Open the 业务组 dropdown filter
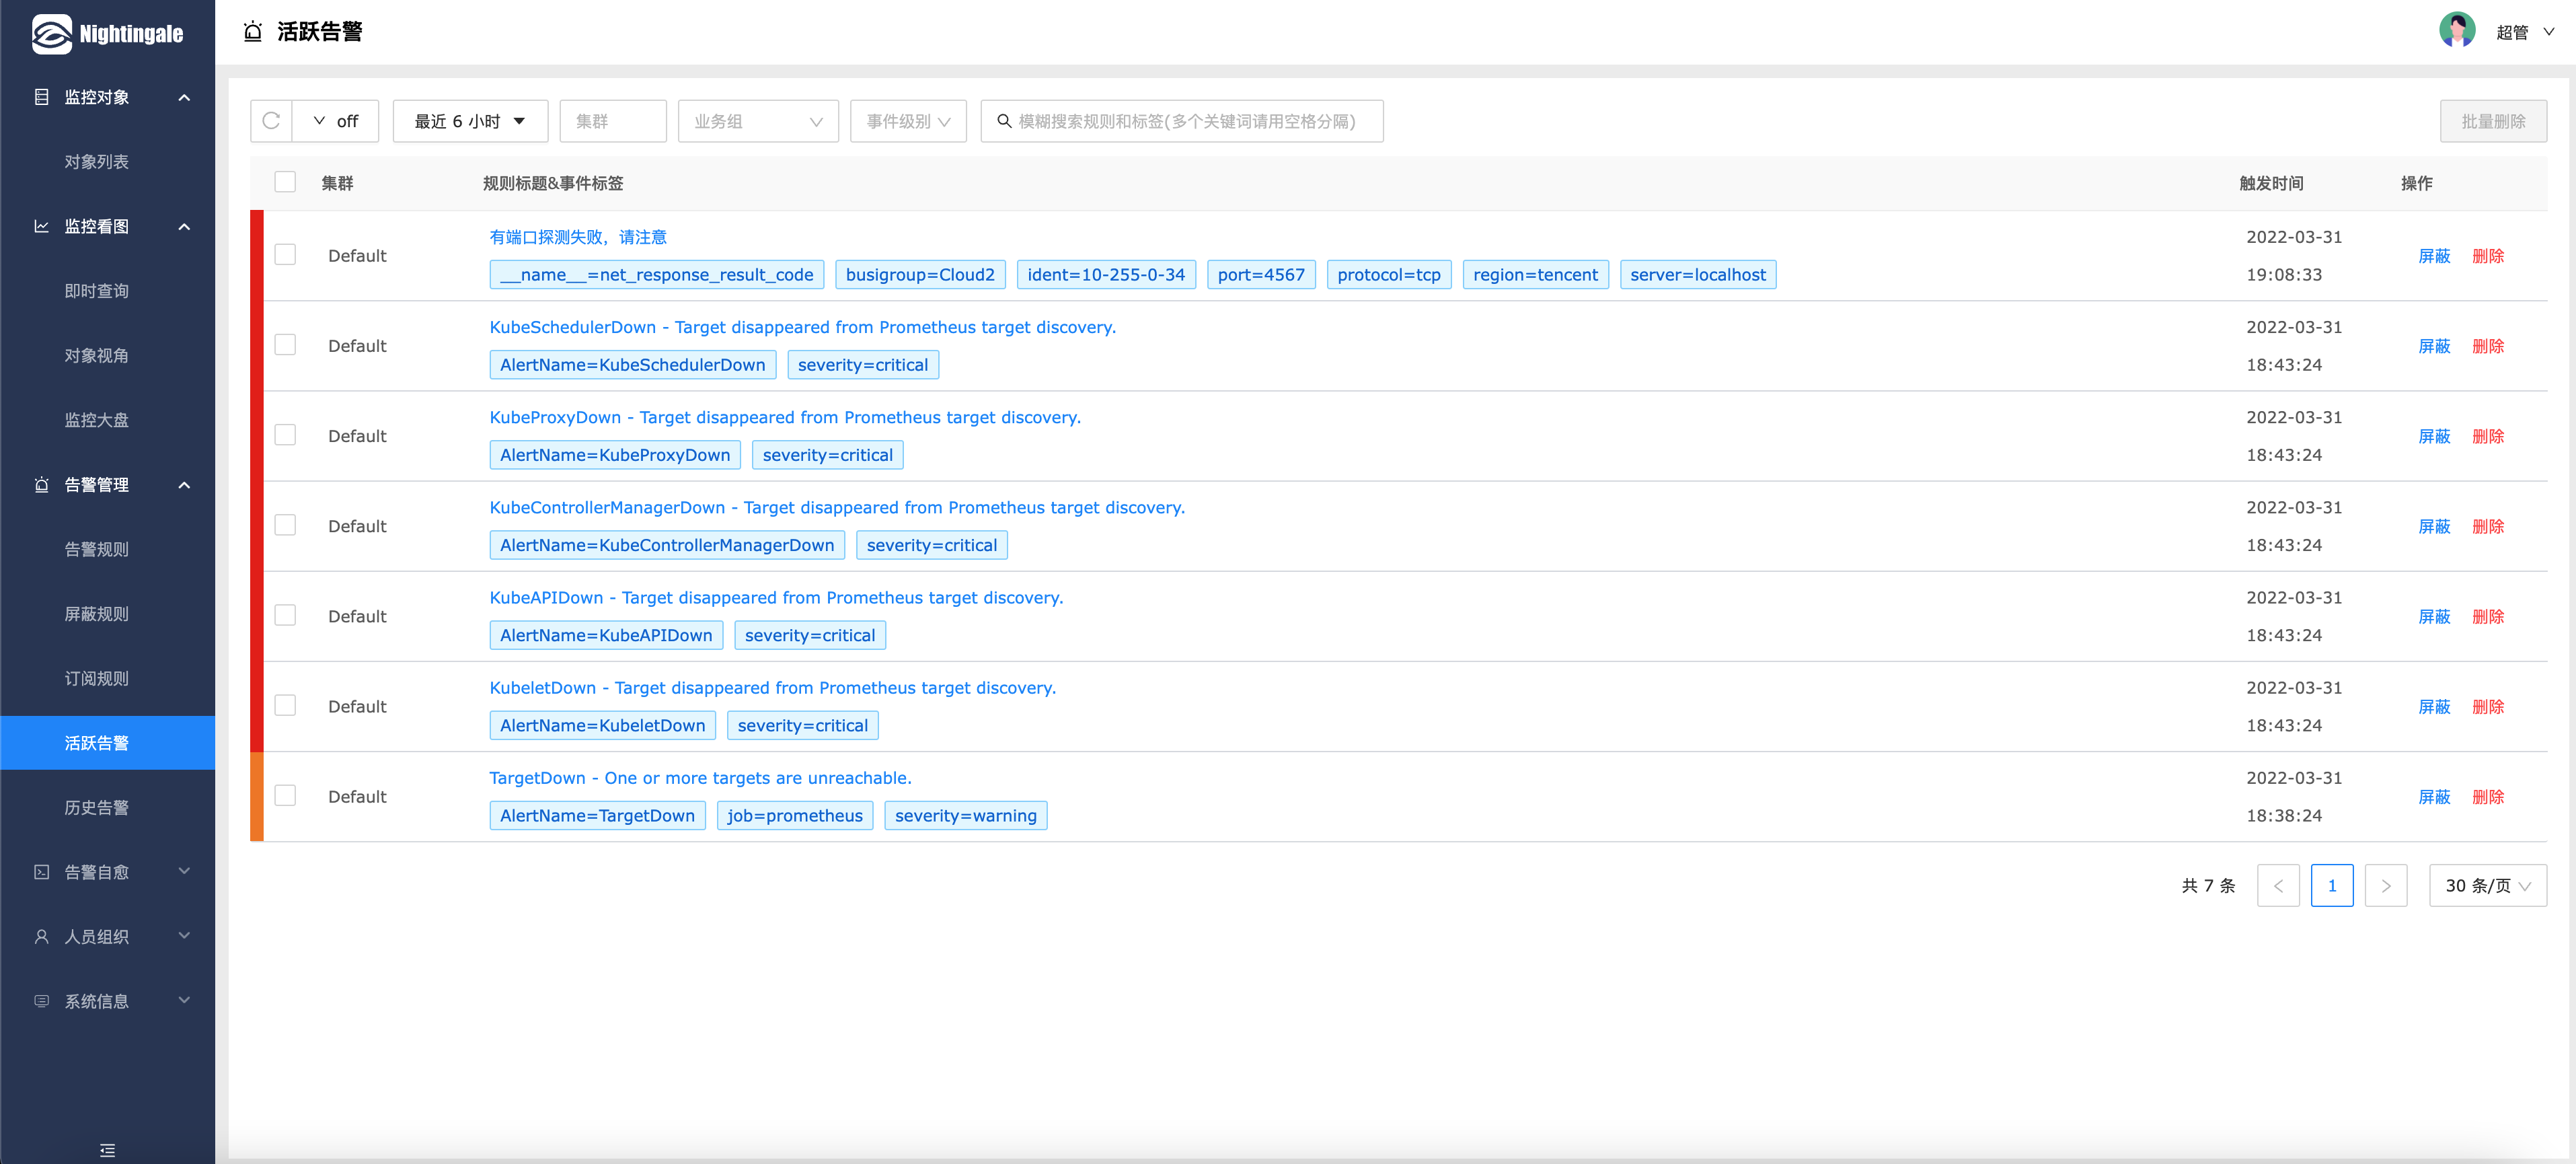The height and width of the screenshot is (1164, 2576). click(757, 121)
